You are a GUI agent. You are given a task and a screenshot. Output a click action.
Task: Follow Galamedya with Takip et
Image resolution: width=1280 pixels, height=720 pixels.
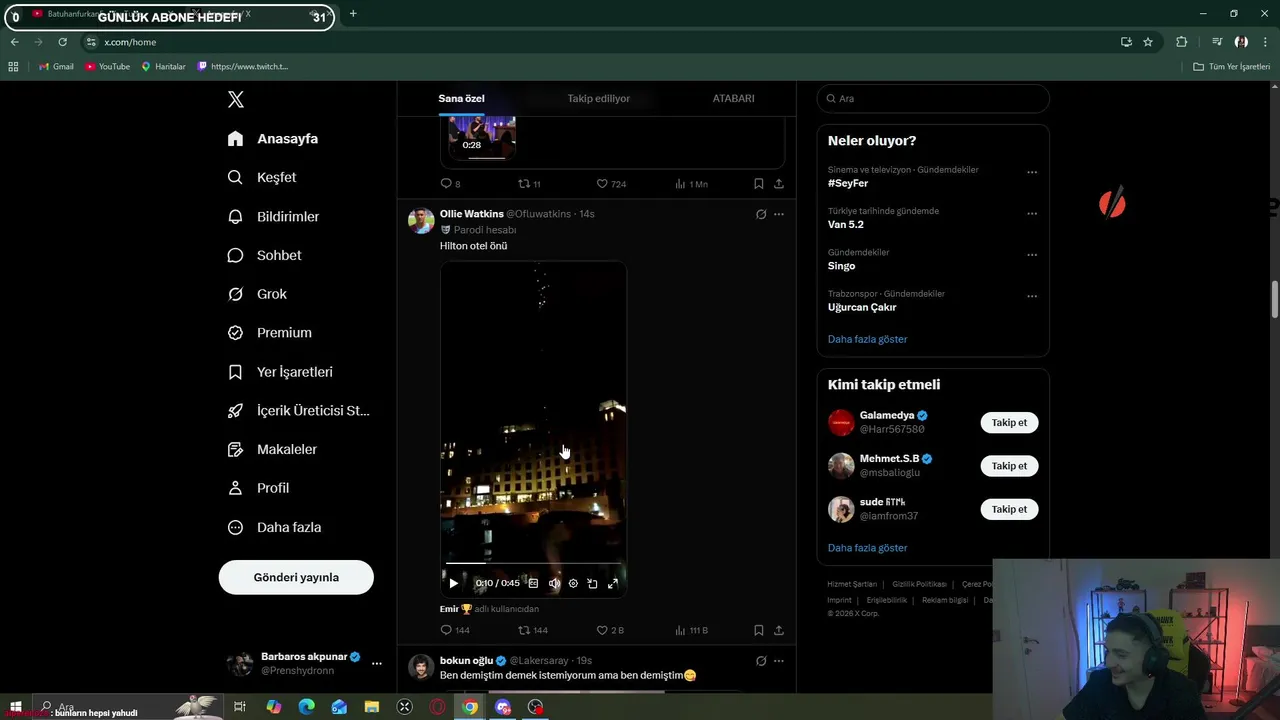pyautogui.click(x=1009, y=422)
